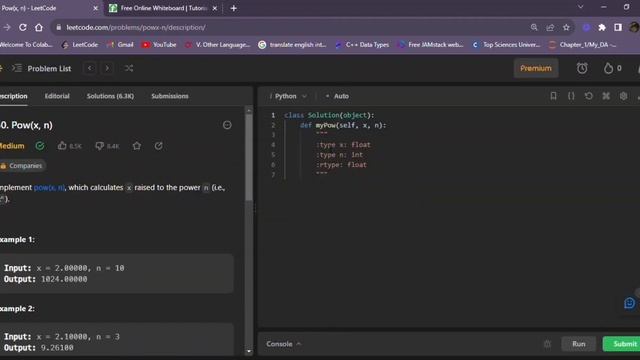Open Welcome To Colab bookmark
The width and height of the screenshot is (640, 360).
click(26, 44)
